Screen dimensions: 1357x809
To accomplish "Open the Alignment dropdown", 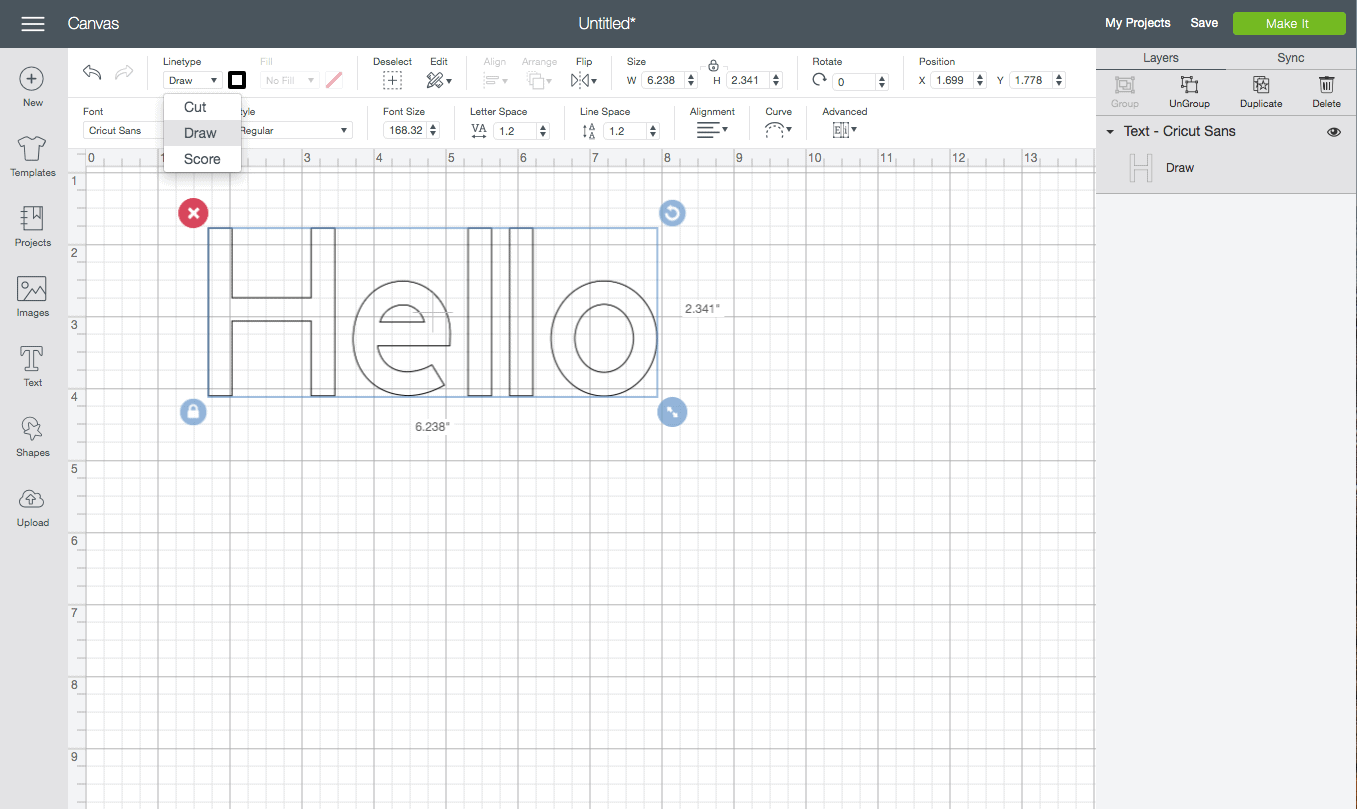I will [x=712, y=130].
